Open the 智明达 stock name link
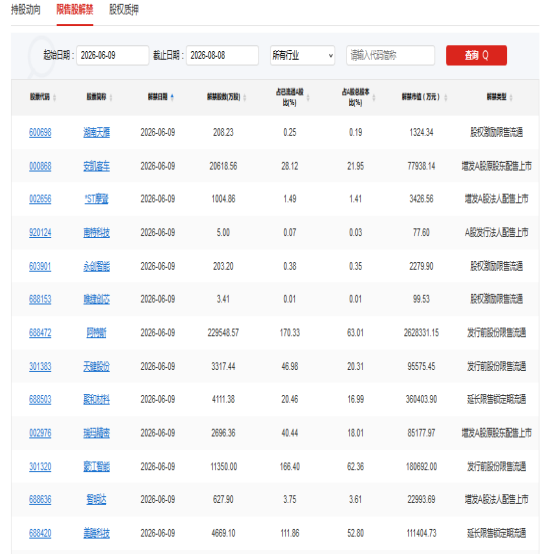 coord(97,500)
